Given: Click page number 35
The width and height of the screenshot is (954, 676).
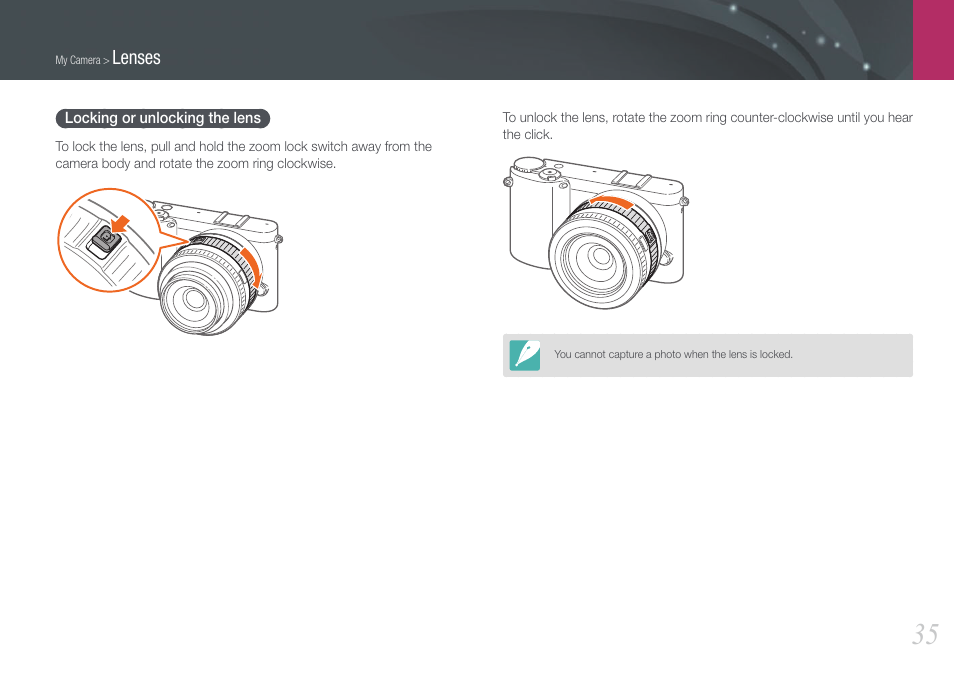Looking at the screenshot, I should [x=925, y=634].
